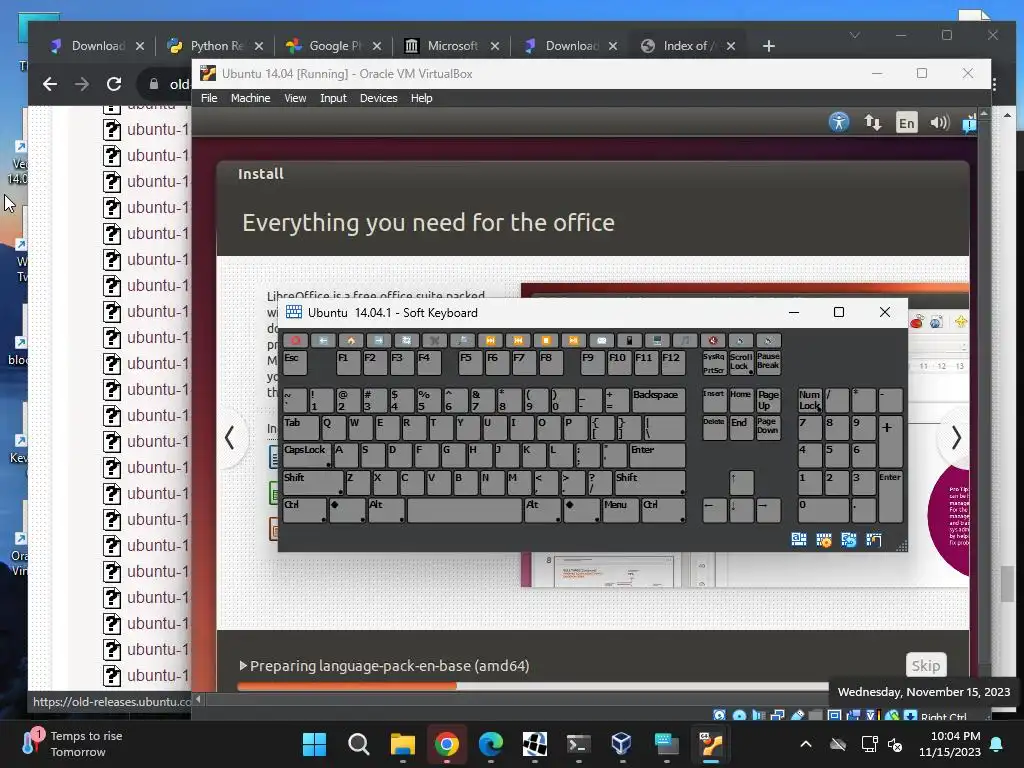
Task: Click the back arrow icon on soft keyboard toolbar
Action: click(323, 340)
